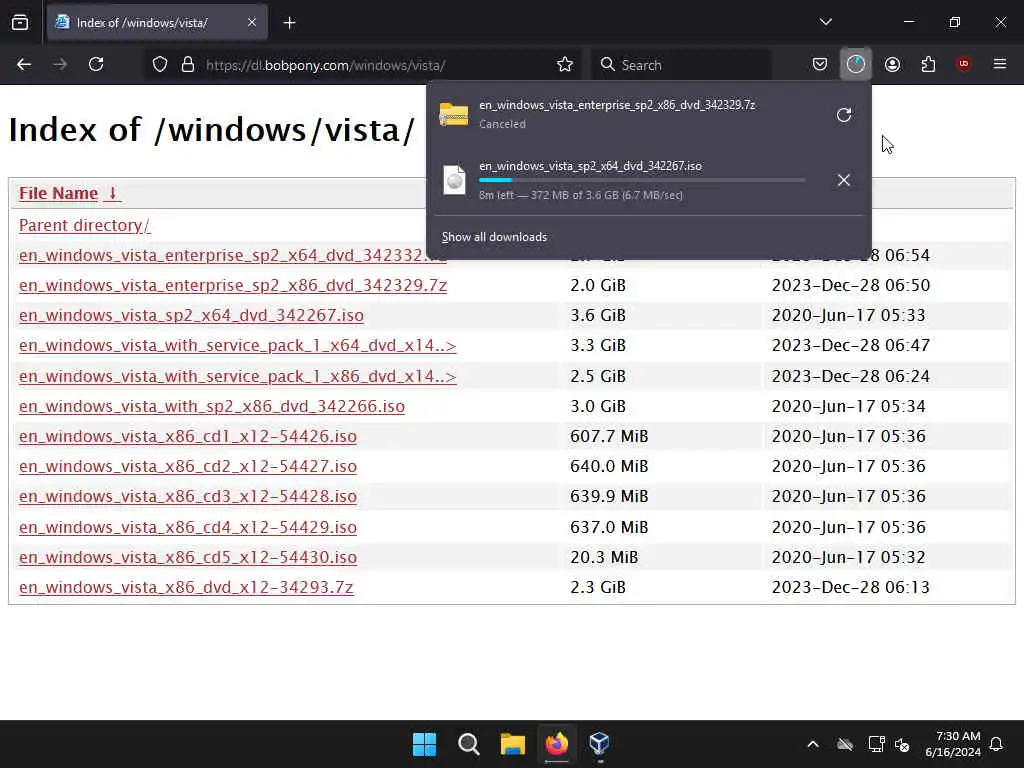Open VirtualBox from taskbar
1024x768 pixels.
600,744
